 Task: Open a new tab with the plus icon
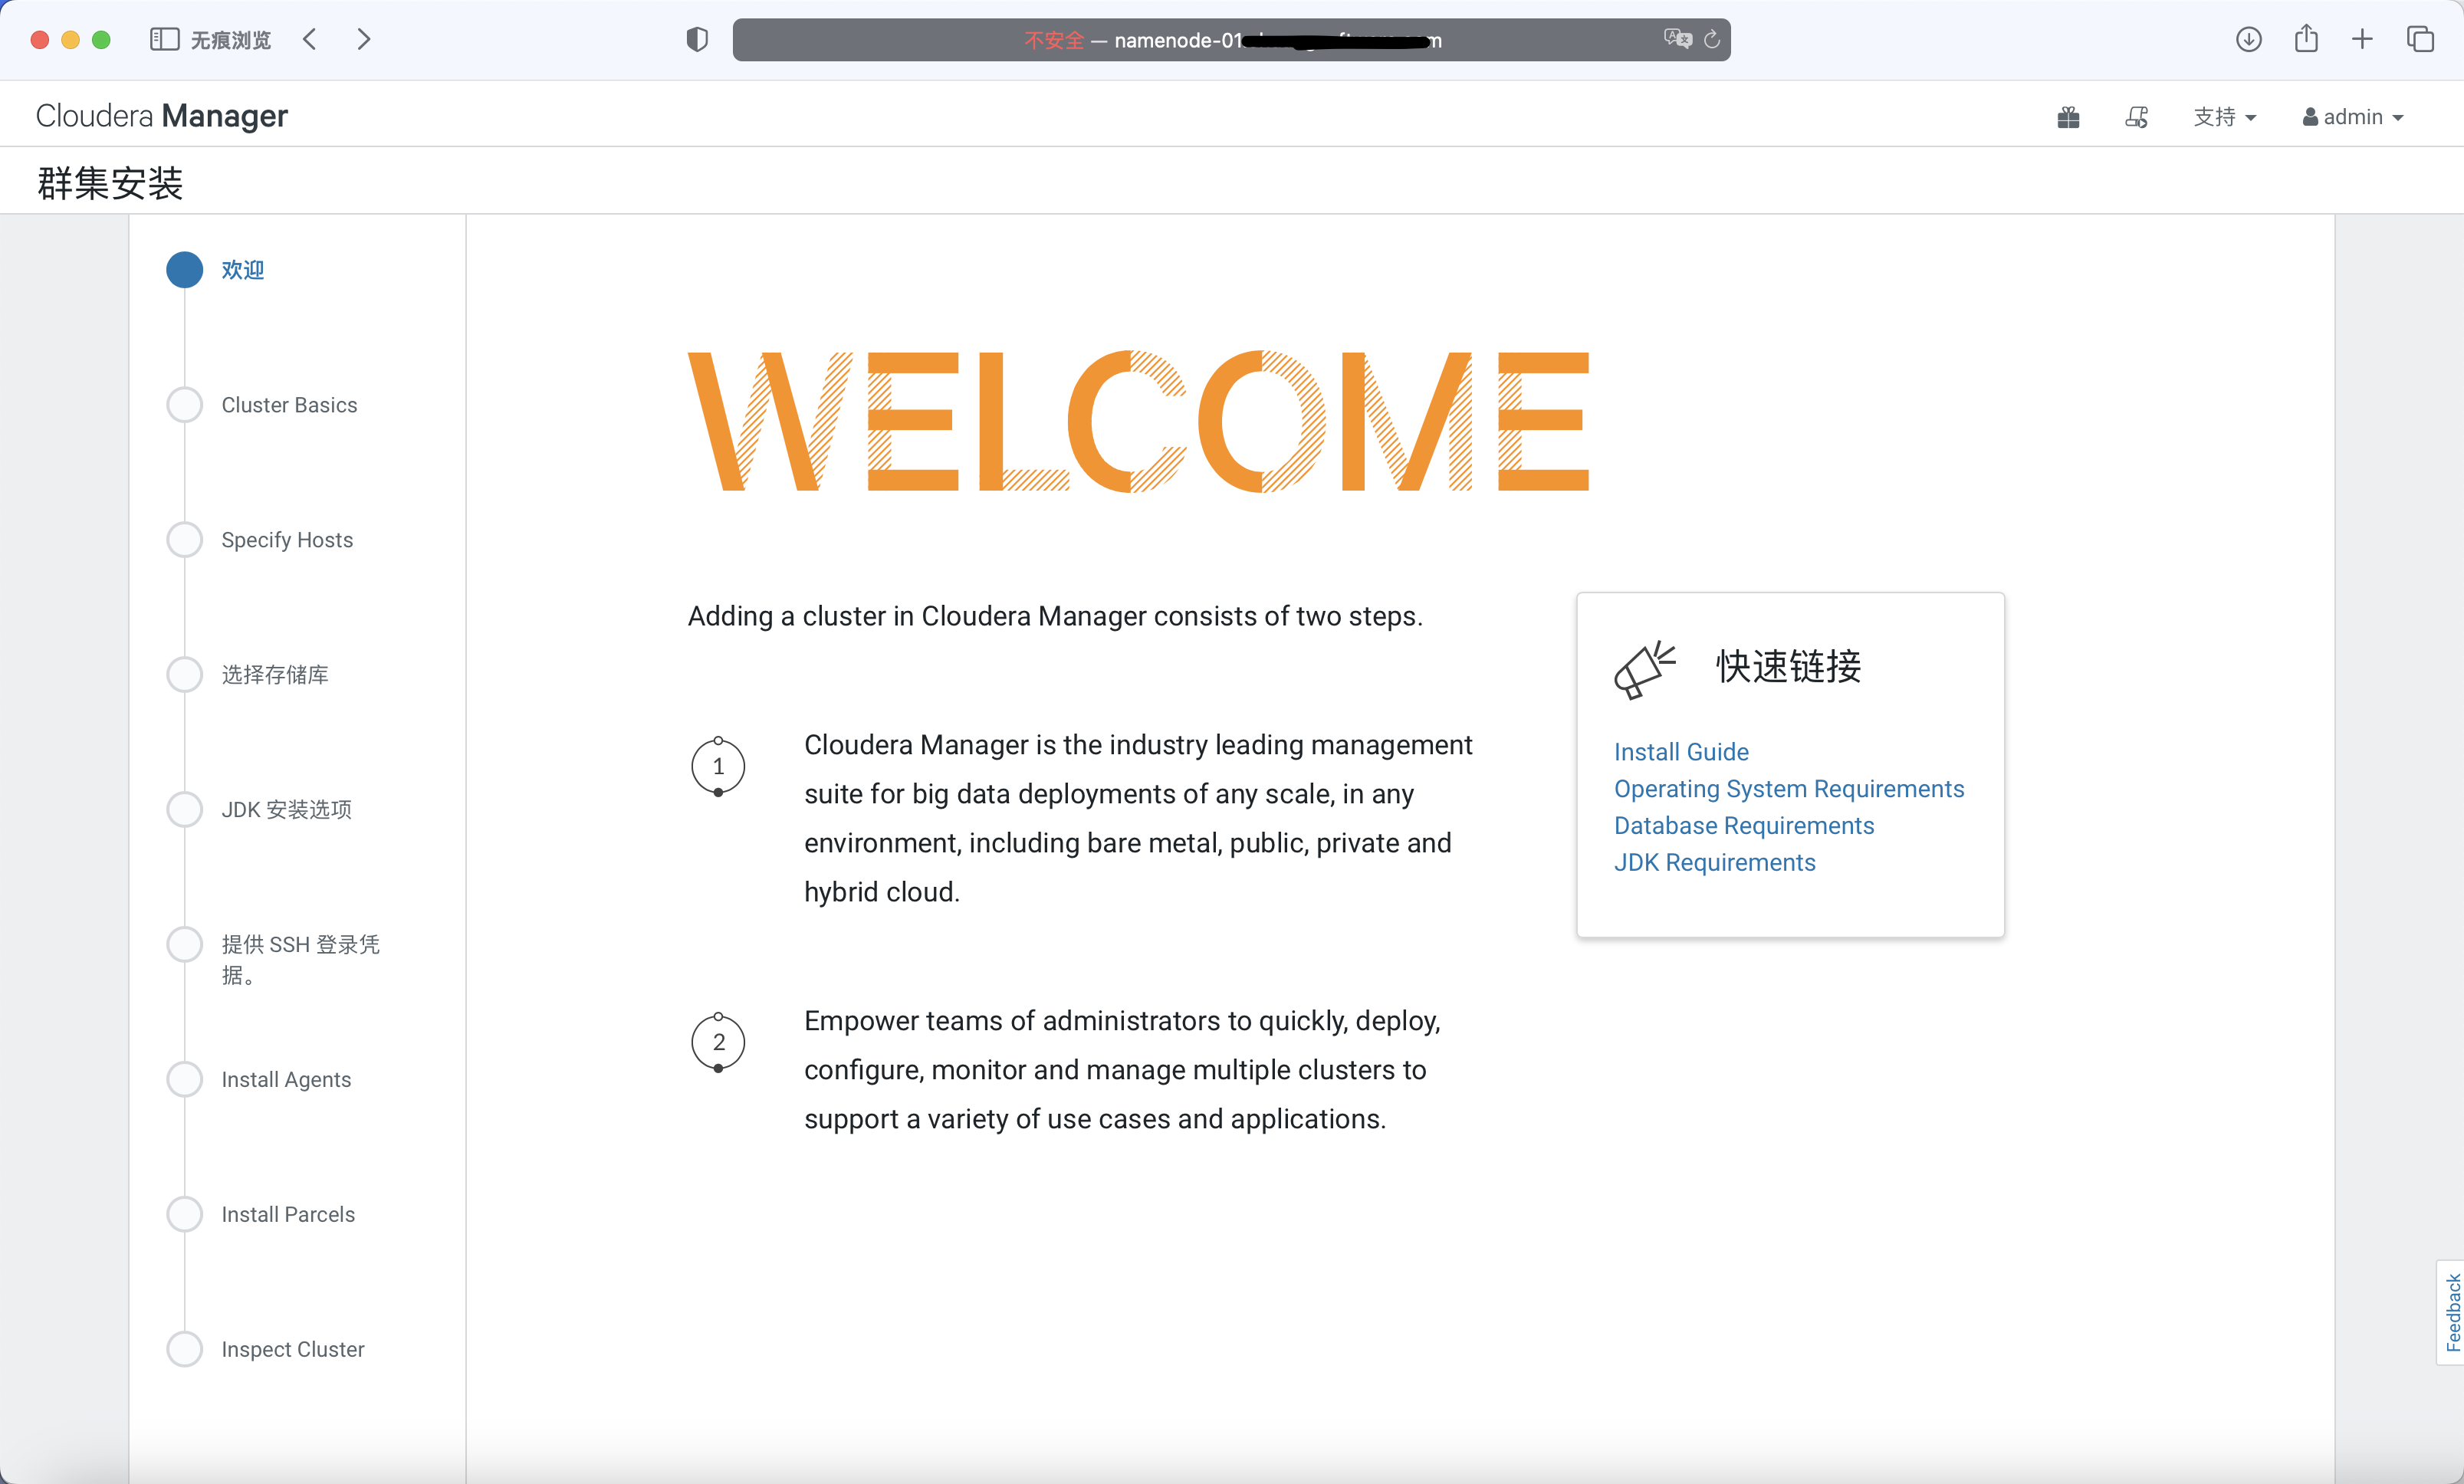click(2362, 40)
